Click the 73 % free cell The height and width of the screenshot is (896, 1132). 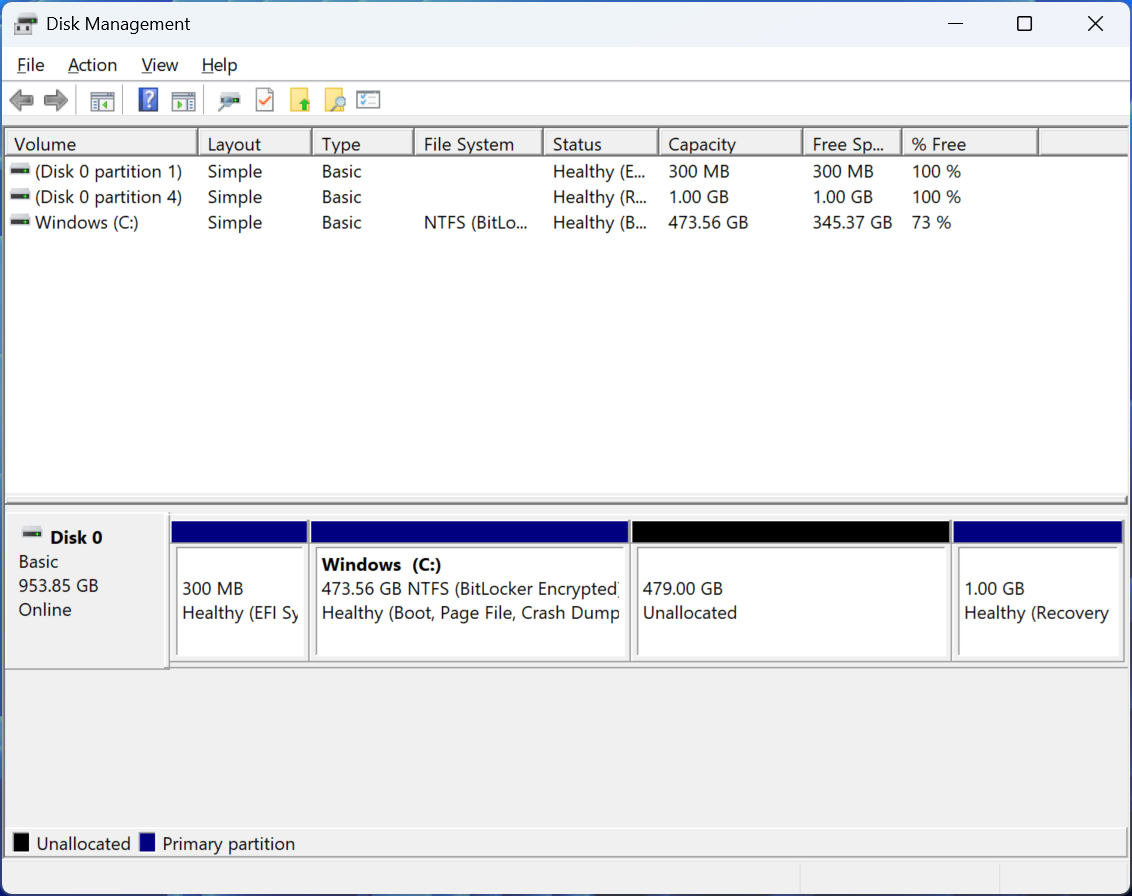pyautogui.click(x=931, y=222)
